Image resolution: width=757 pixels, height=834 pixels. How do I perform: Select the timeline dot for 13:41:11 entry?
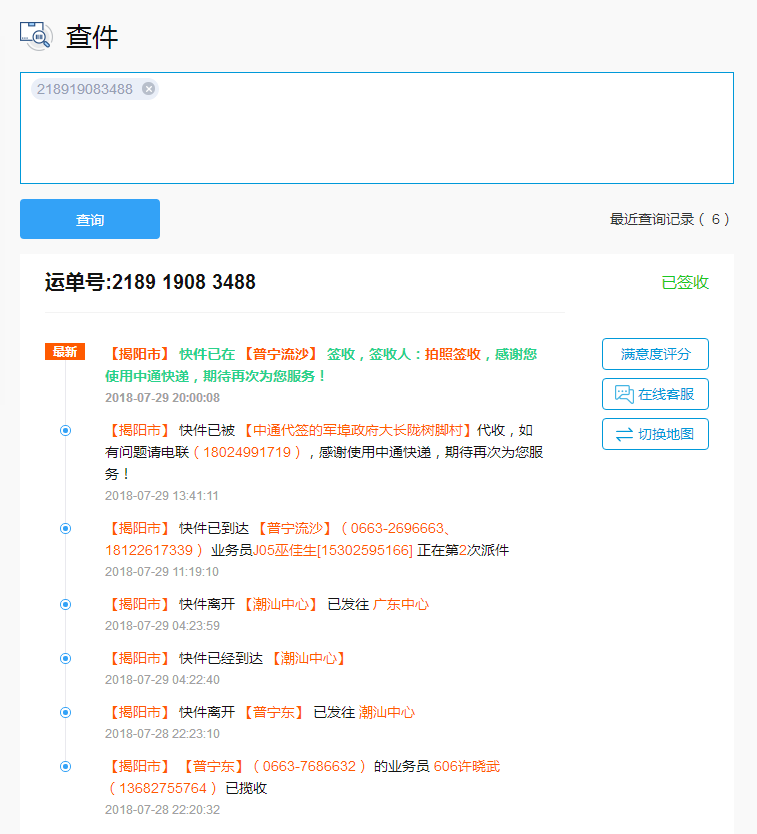pyautogui.click(x=65, y=430)
